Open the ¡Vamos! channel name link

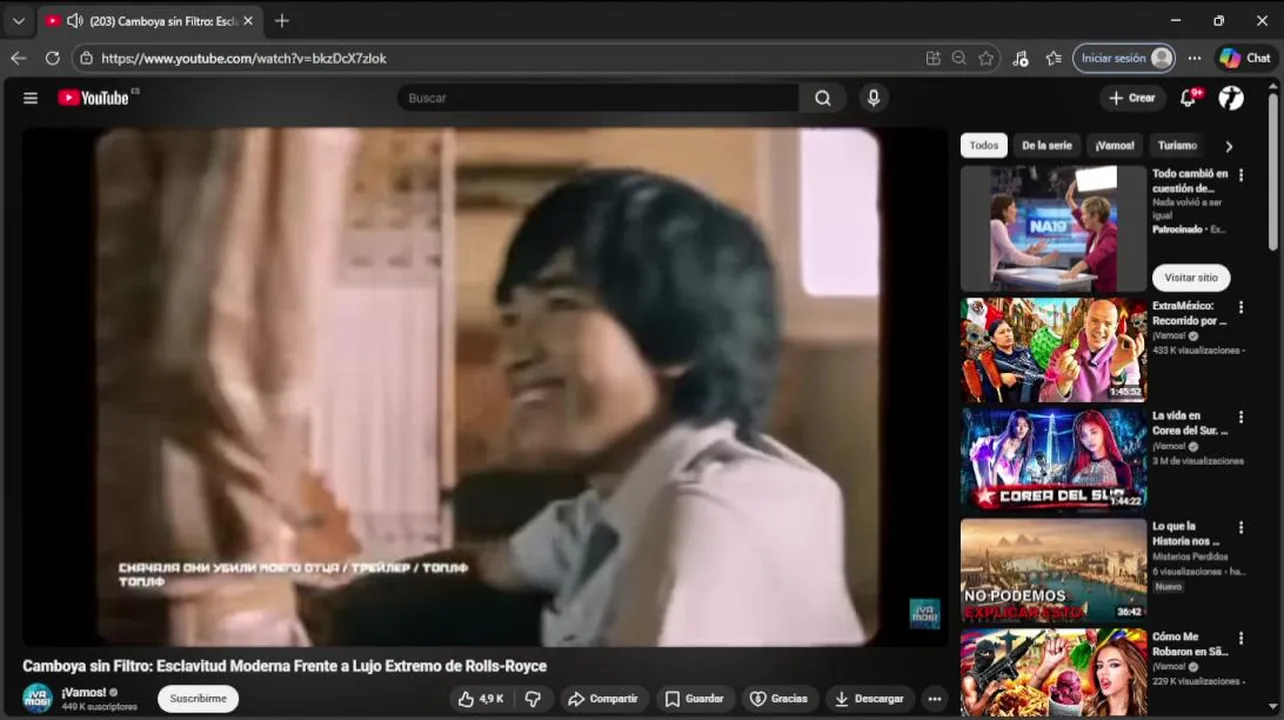pyautogui.click(x=83, y=692)
